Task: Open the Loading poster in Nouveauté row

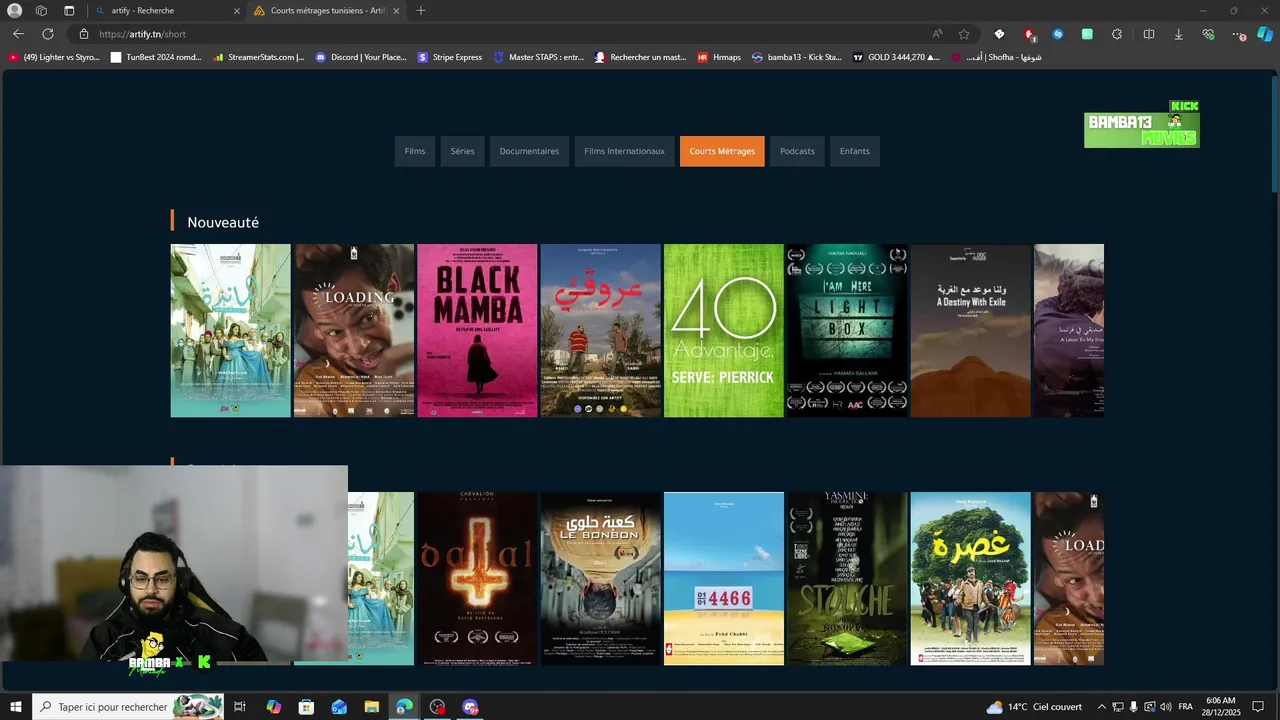Action: point(354,330)
